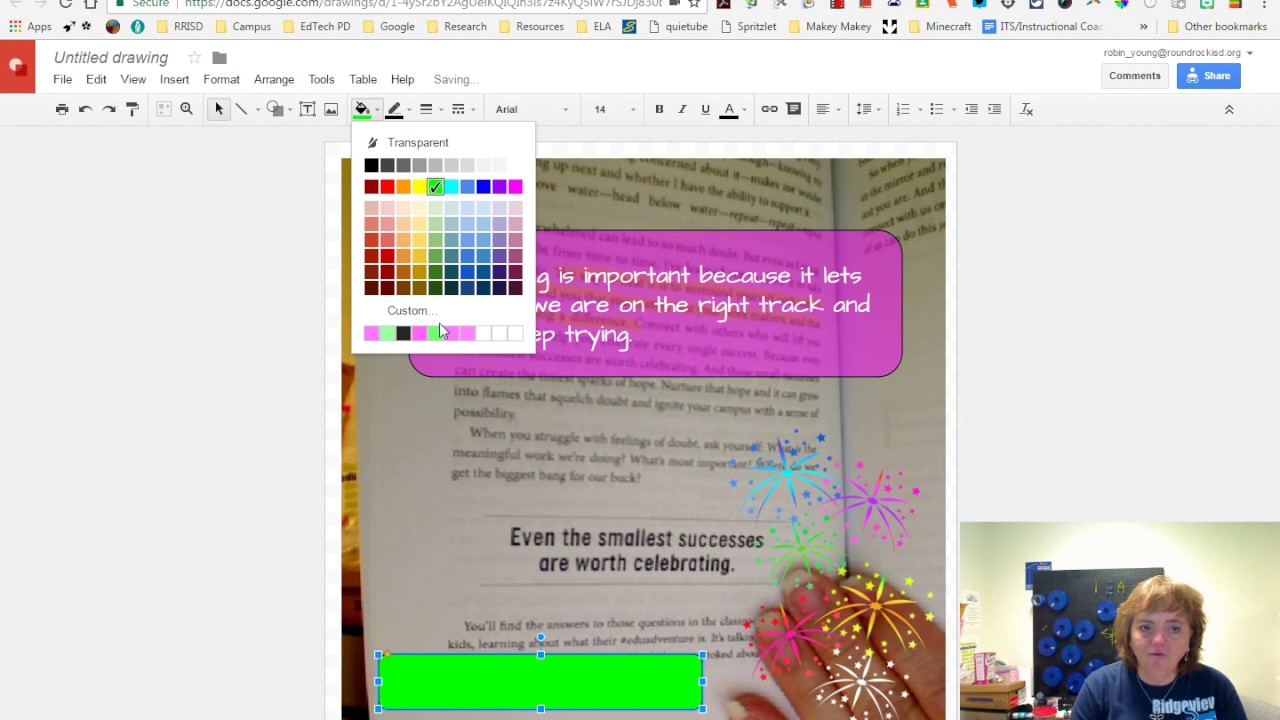The width and height of the screenshot is (1280, 720).
Task: Click the Untitled drawing title field
Action: tap(111, 58)
